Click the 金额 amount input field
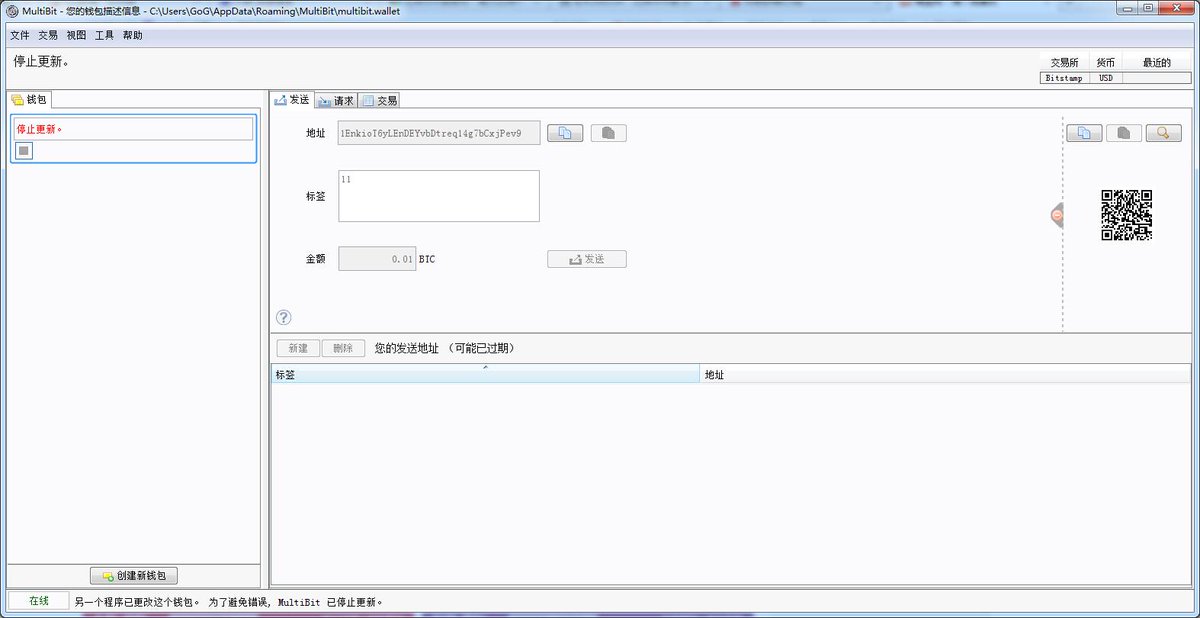1200x618 pixels. [x=377, y=259]
